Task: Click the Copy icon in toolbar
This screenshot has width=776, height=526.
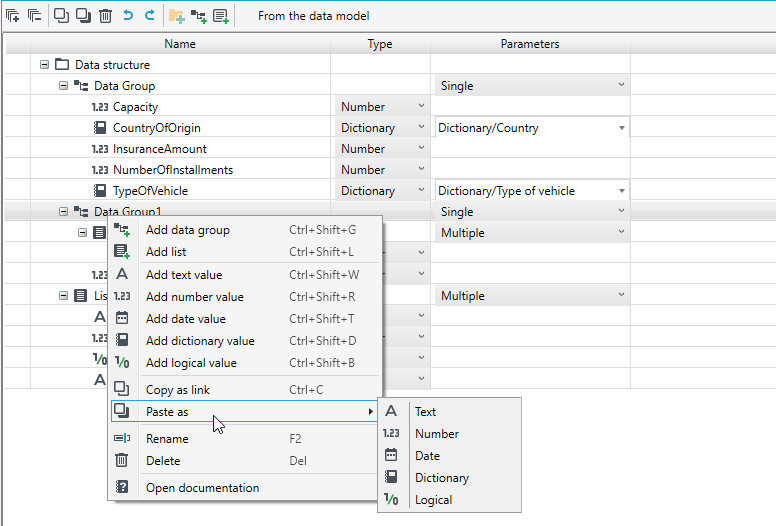Action: click(61, 16)
